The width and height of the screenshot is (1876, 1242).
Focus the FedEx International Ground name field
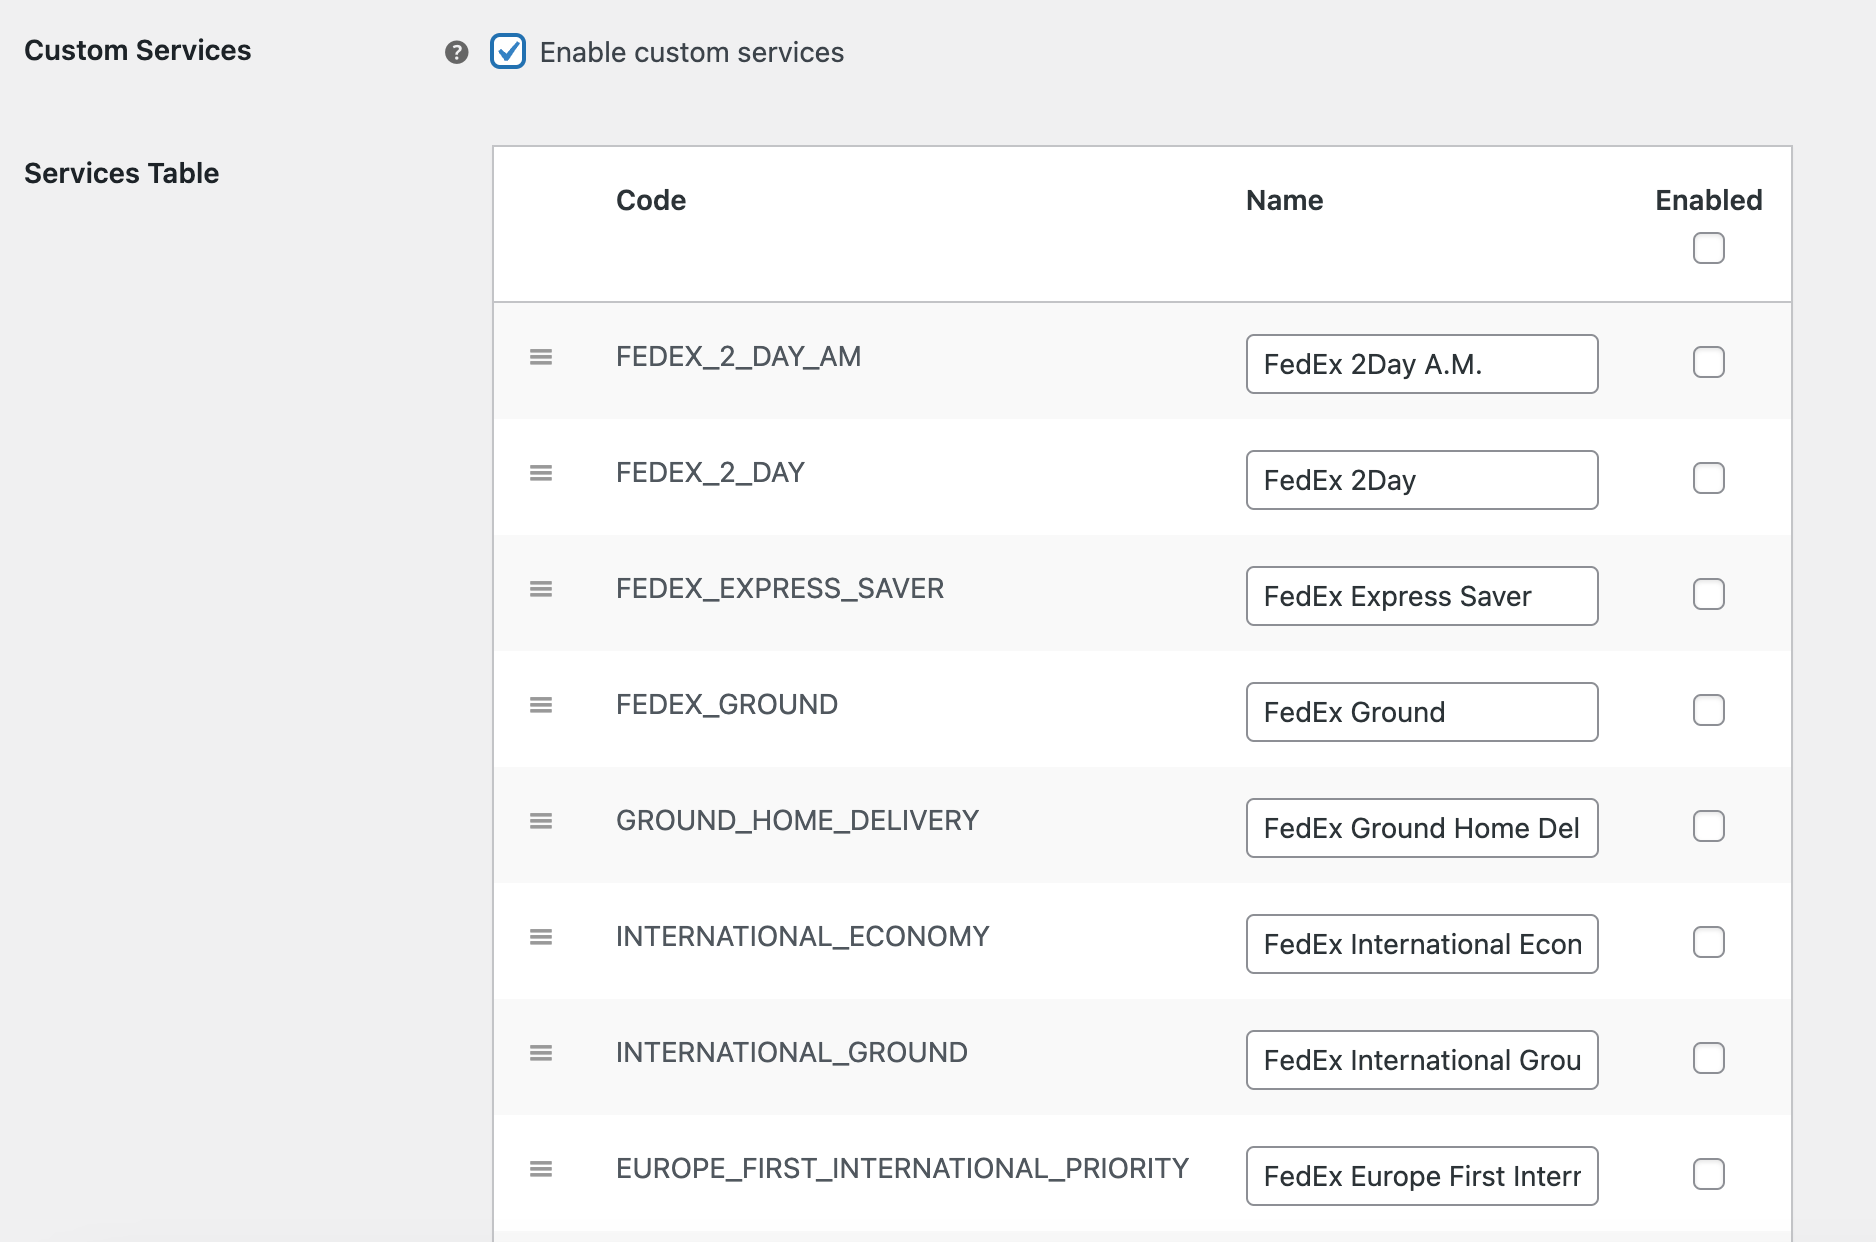(x=1422, y=1060)
